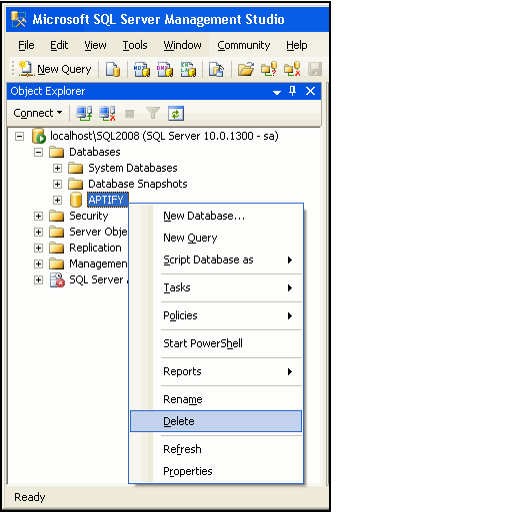Choose Refresh from context menu

pos(216,449)
